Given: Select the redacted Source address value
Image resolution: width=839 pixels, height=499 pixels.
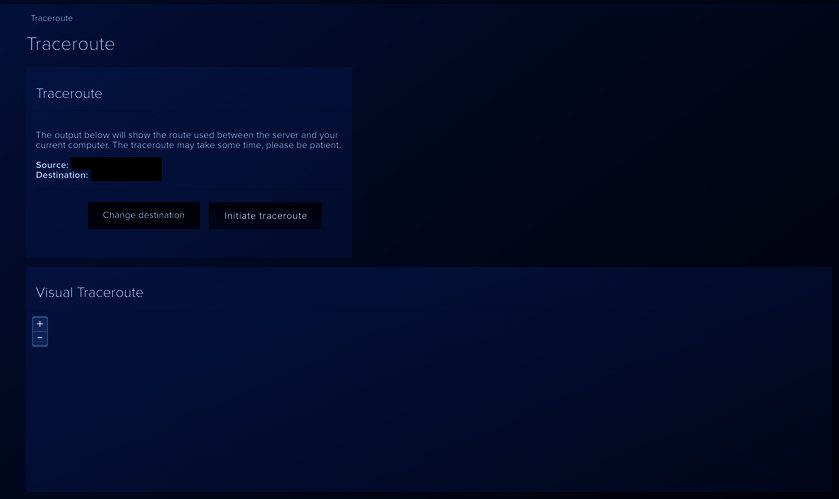Looking at the screenshot, I should click(x=115, y=164).
